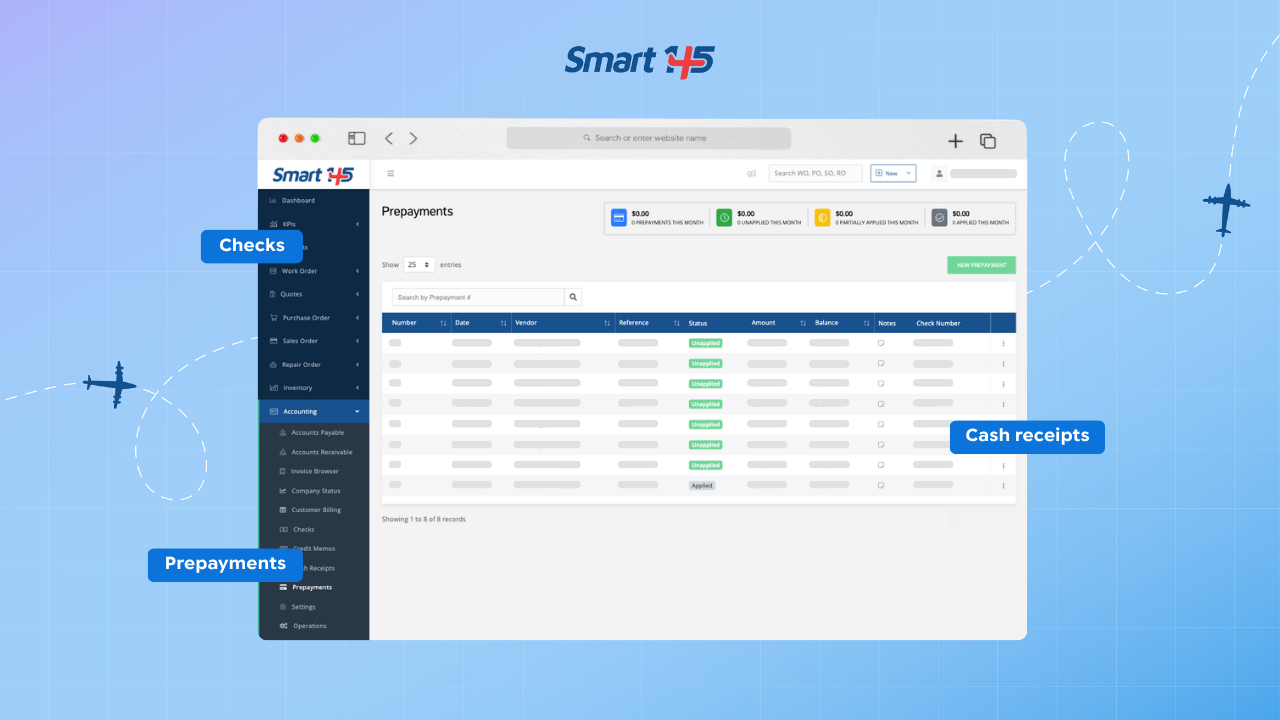
Task: Sort by Vendor using the sort arrows
Action: tap(607, 323)
